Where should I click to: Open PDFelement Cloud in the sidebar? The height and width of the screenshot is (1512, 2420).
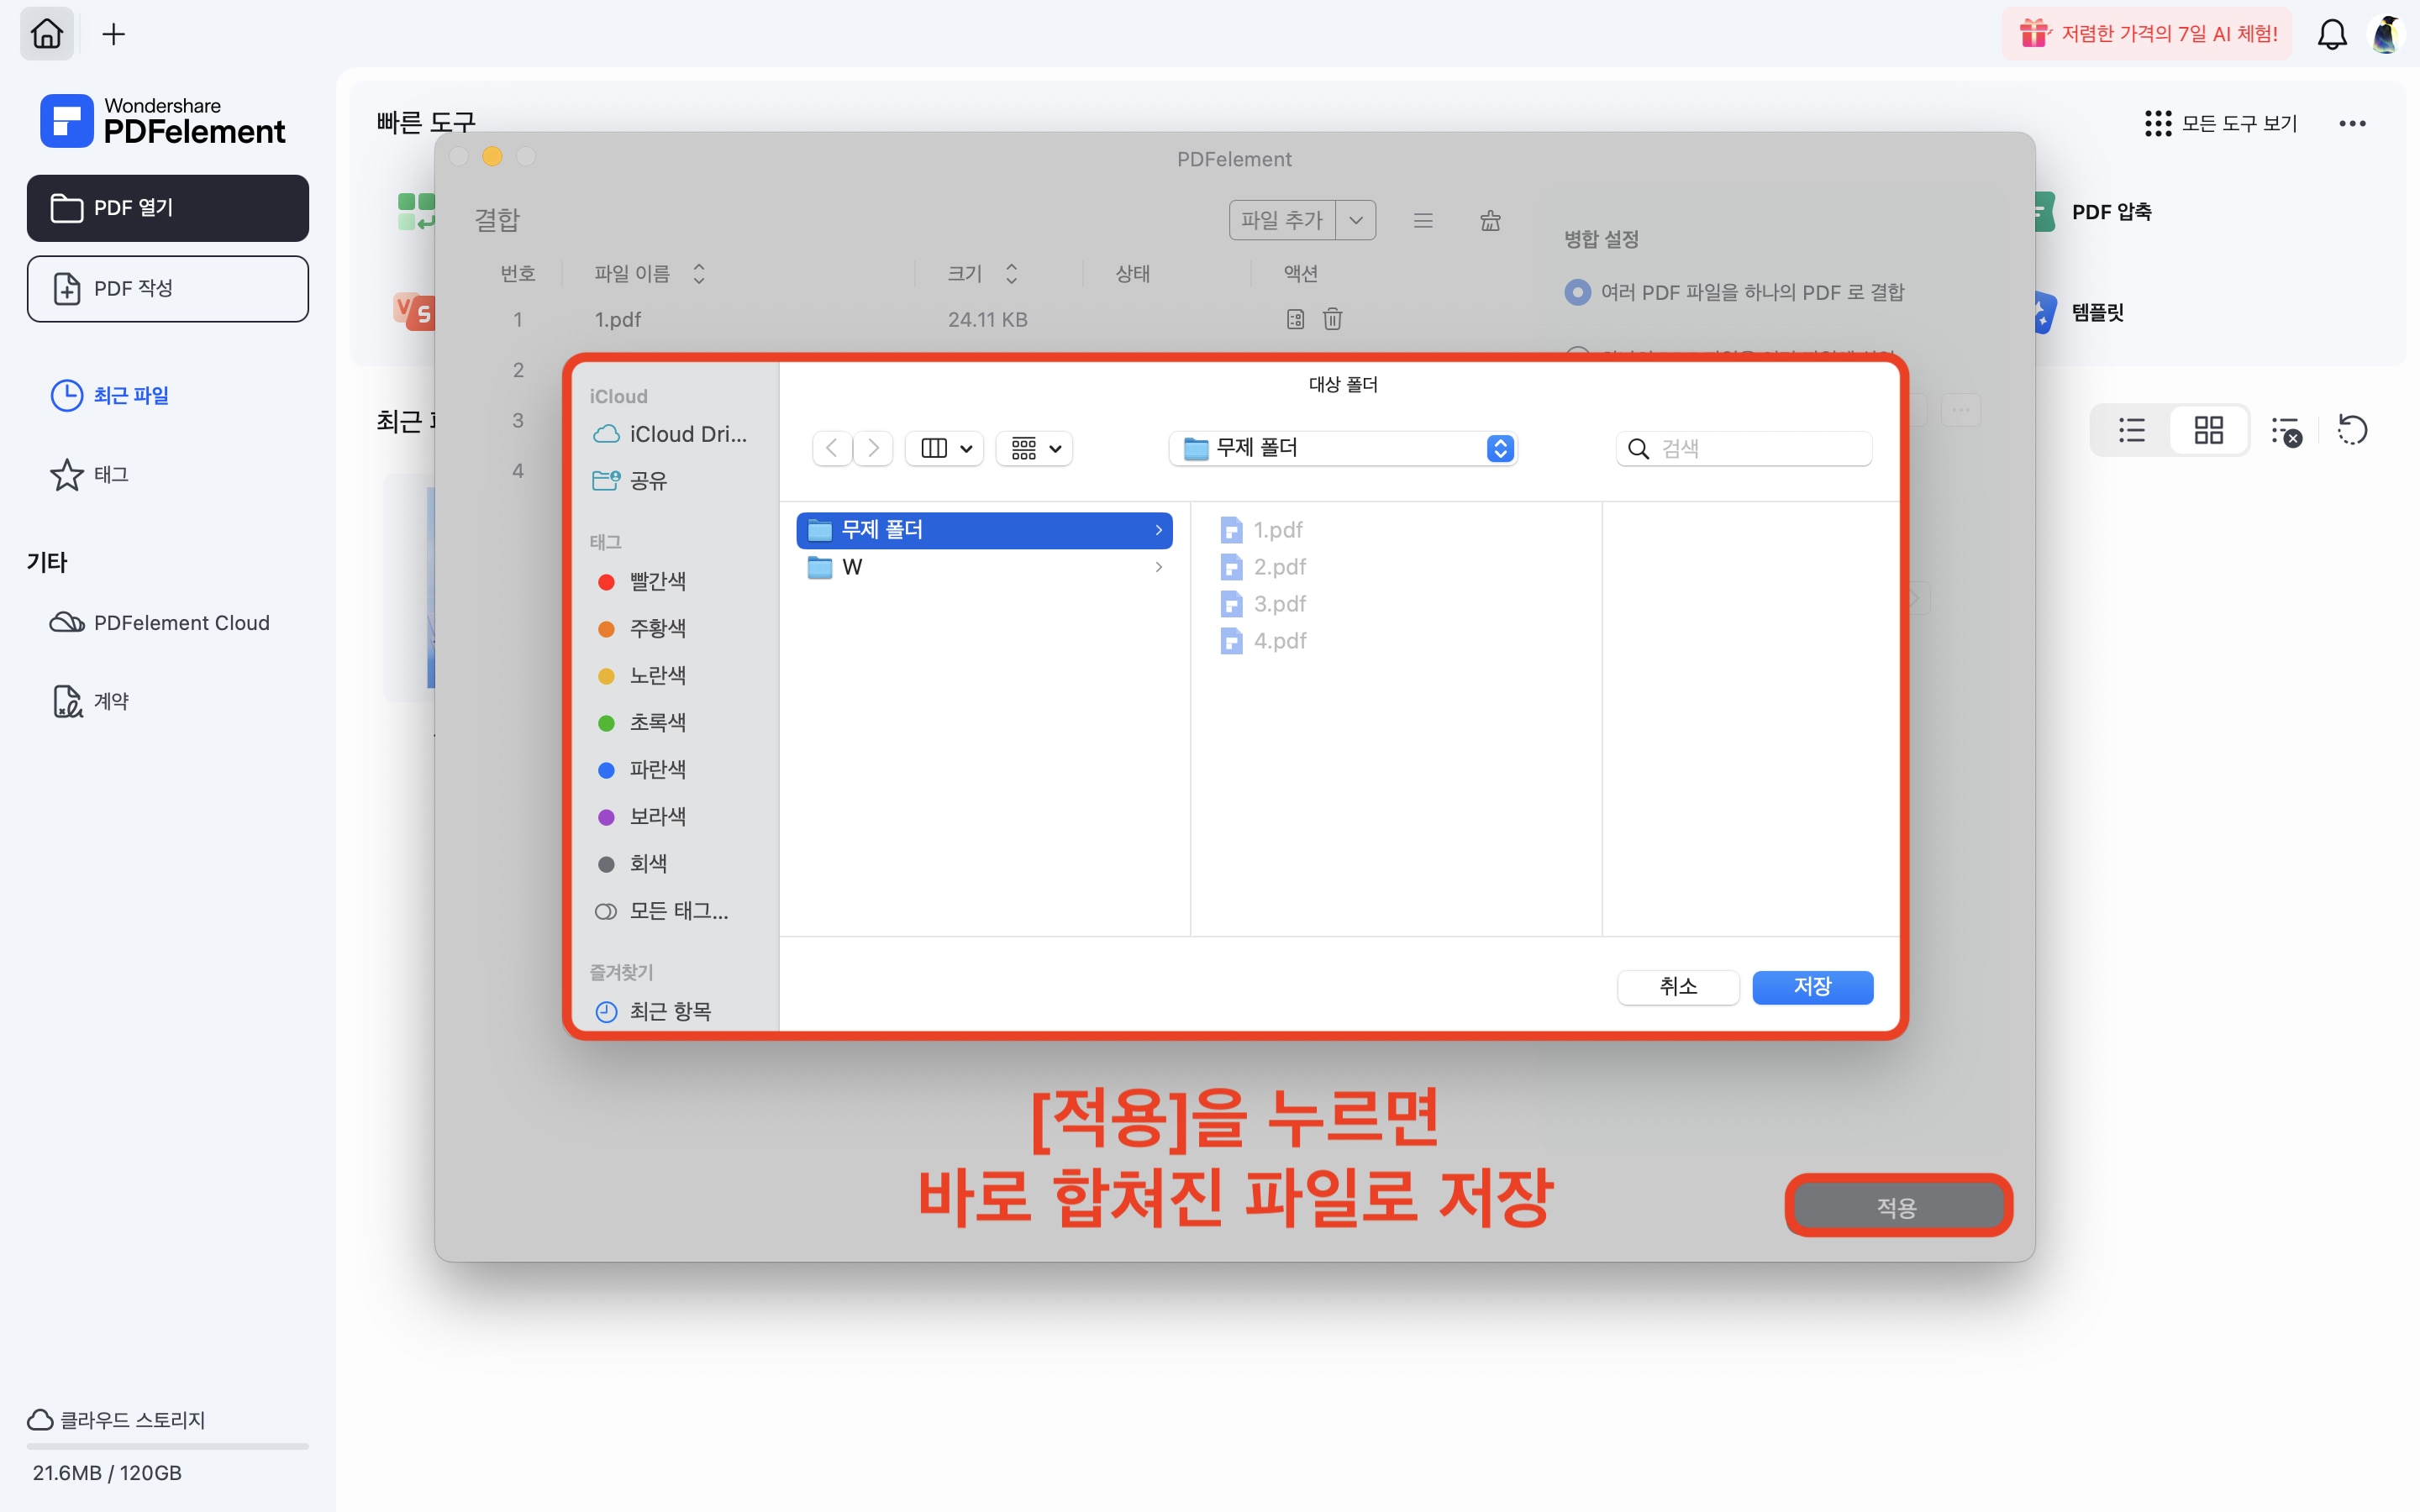180,623
